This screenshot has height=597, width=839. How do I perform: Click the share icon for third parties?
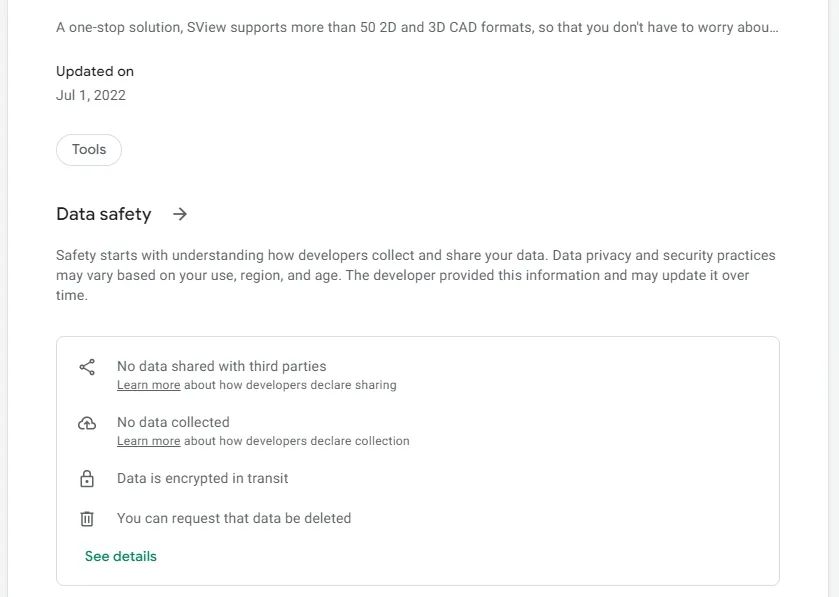[x=87, y=367]
